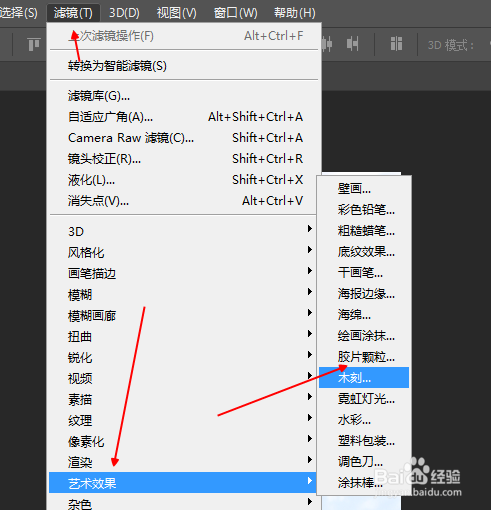Image resolution: width=491 pixels, height=510 pixels.
Task: Apply the 海报边缘... filter
Action: pos(364,294)
